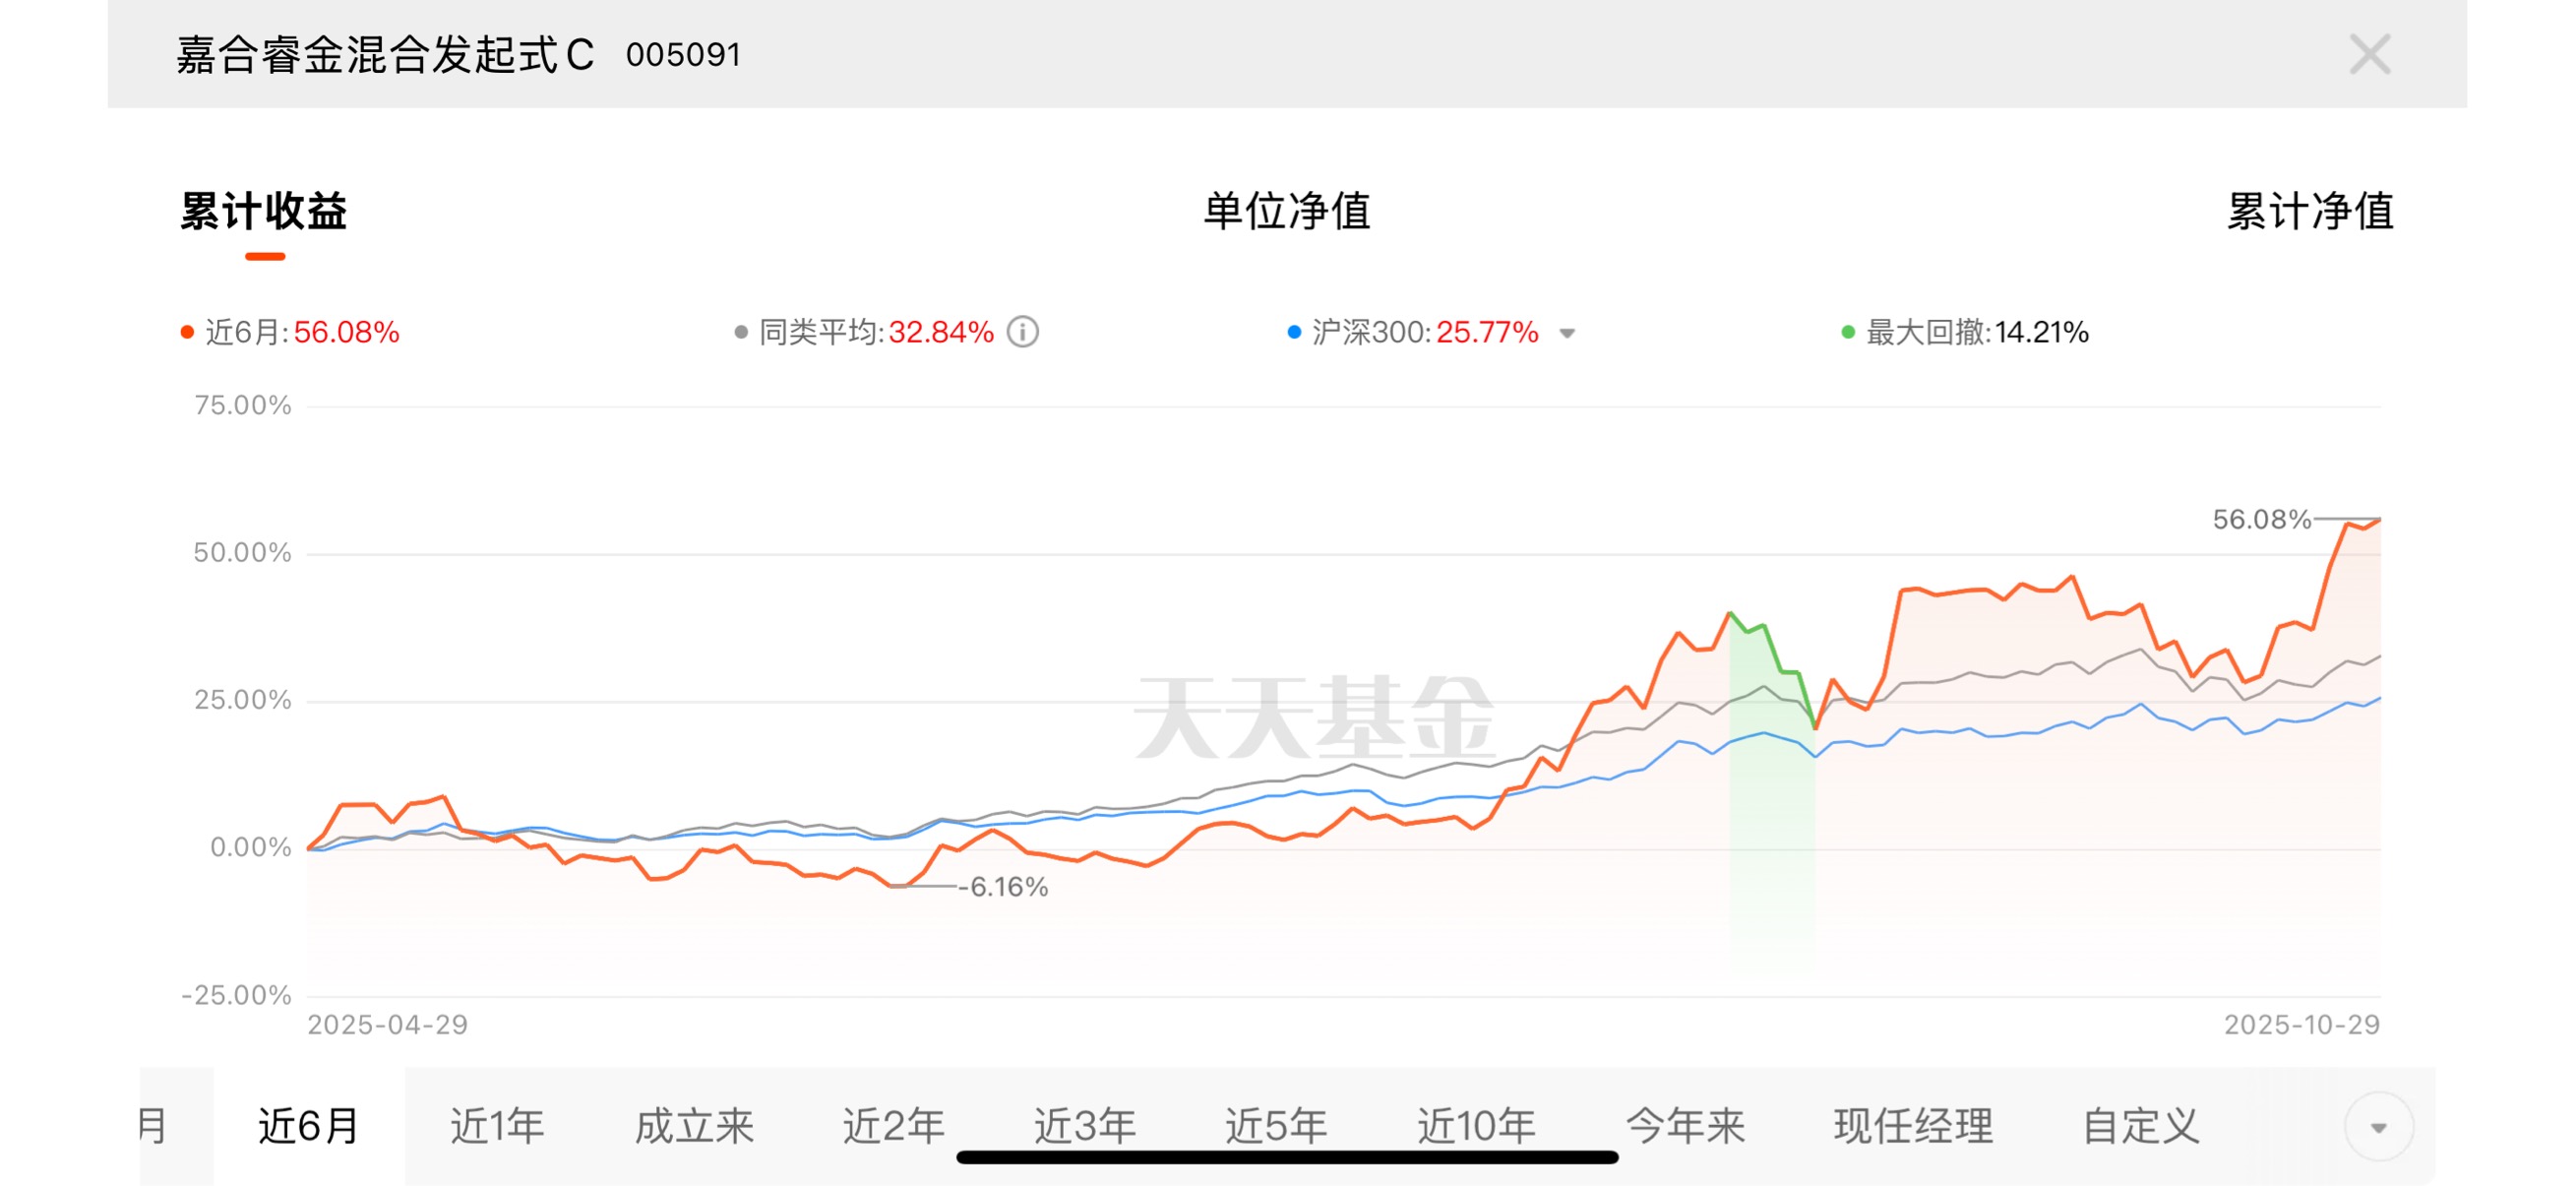Switch to the 单位净值 tab

tap(1286, 211)
